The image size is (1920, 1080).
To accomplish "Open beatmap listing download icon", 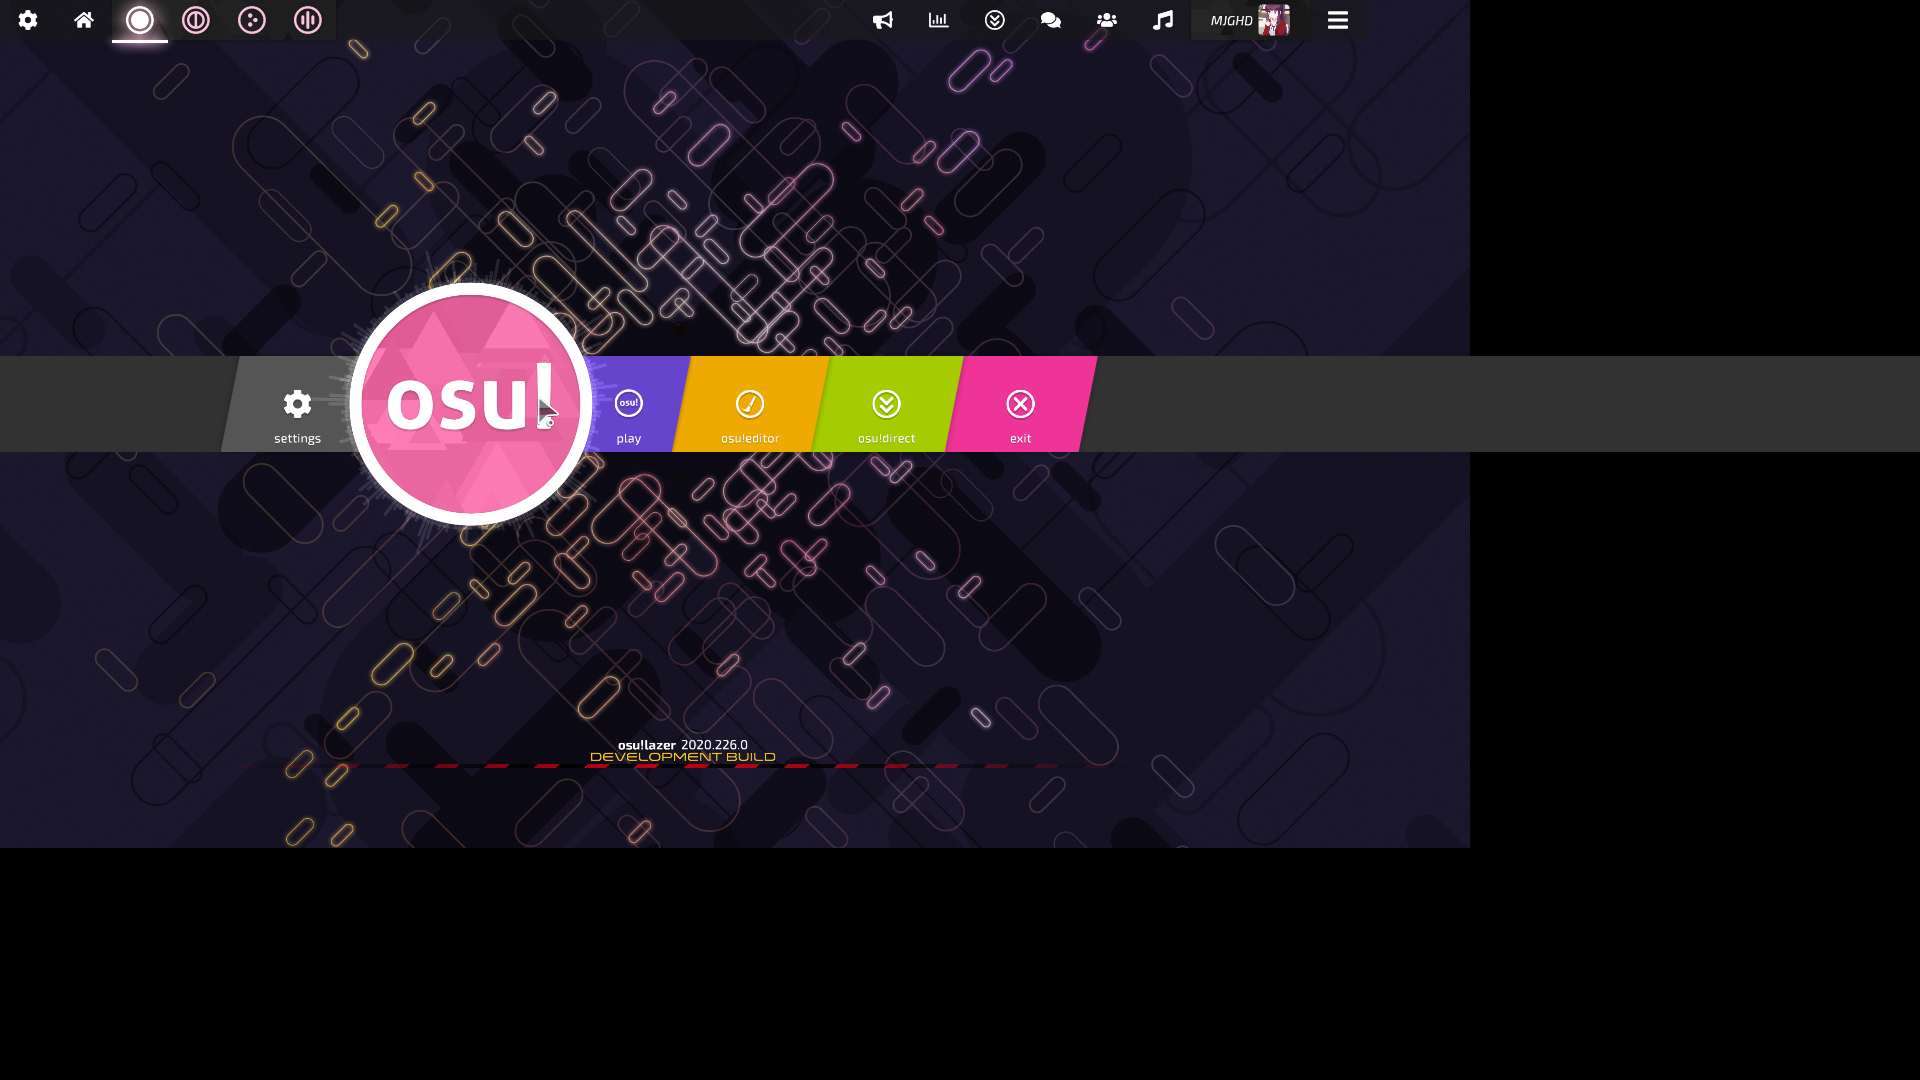I will click(995, 20).
